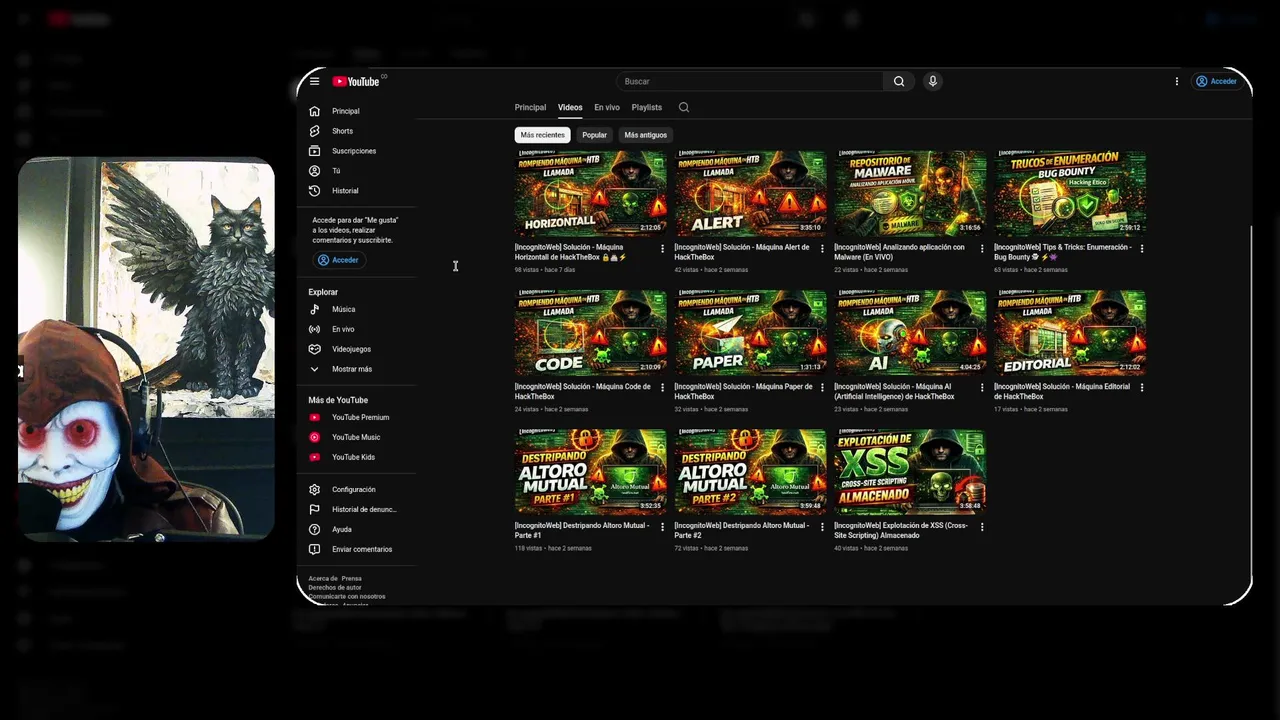Open options menu for XSS Almacenado video
The height and width of the screenshot is (720, 1280).
point(982,526)
